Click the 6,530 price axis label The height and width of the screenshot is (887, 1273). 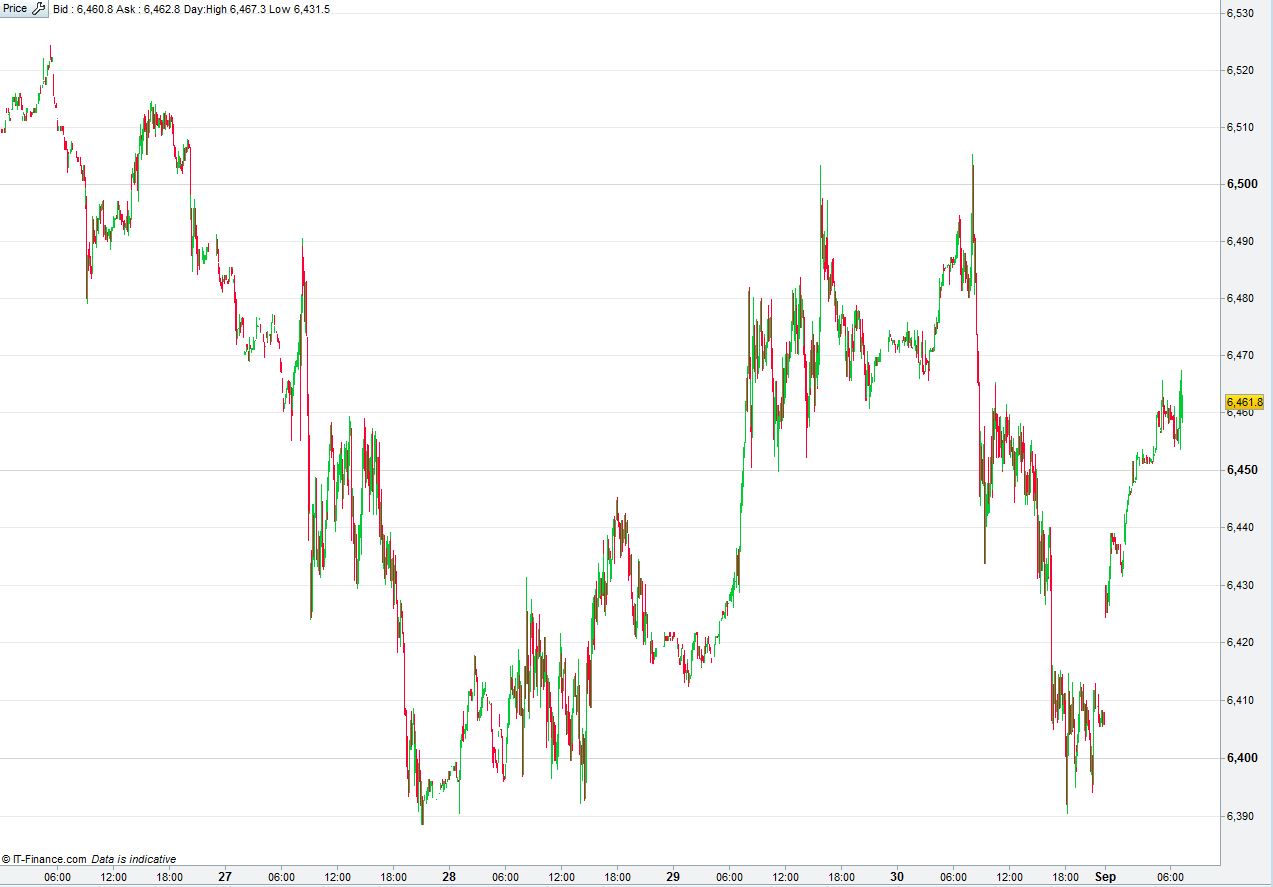(x=1239, y=13)
